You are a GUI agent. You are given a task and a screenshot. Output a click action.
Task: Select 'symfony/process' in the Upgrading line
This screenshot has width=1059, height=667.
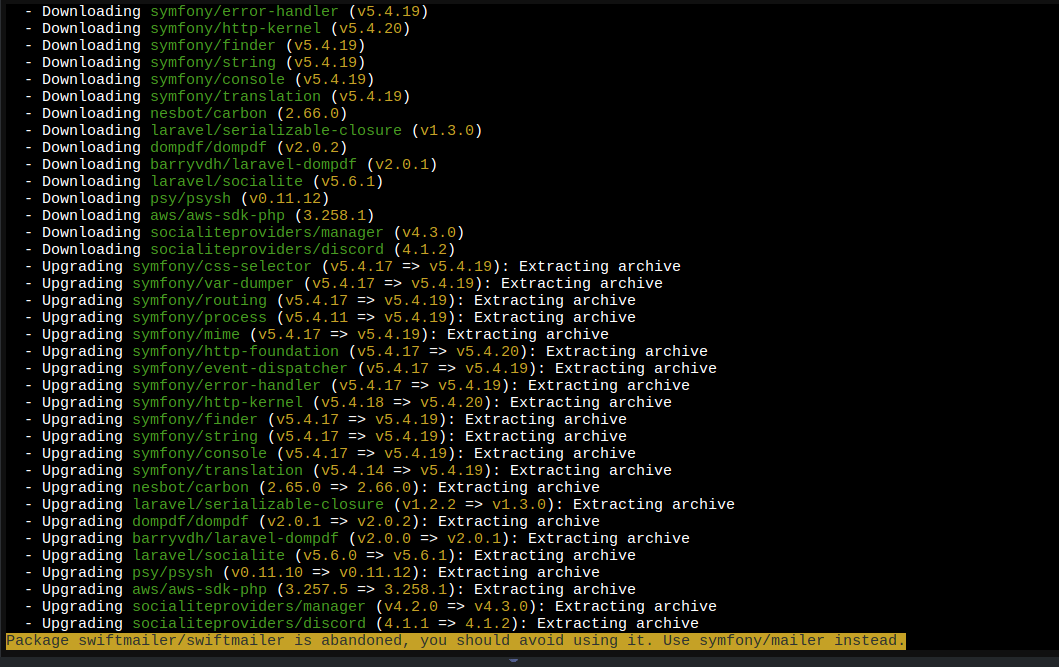[199, 317]
